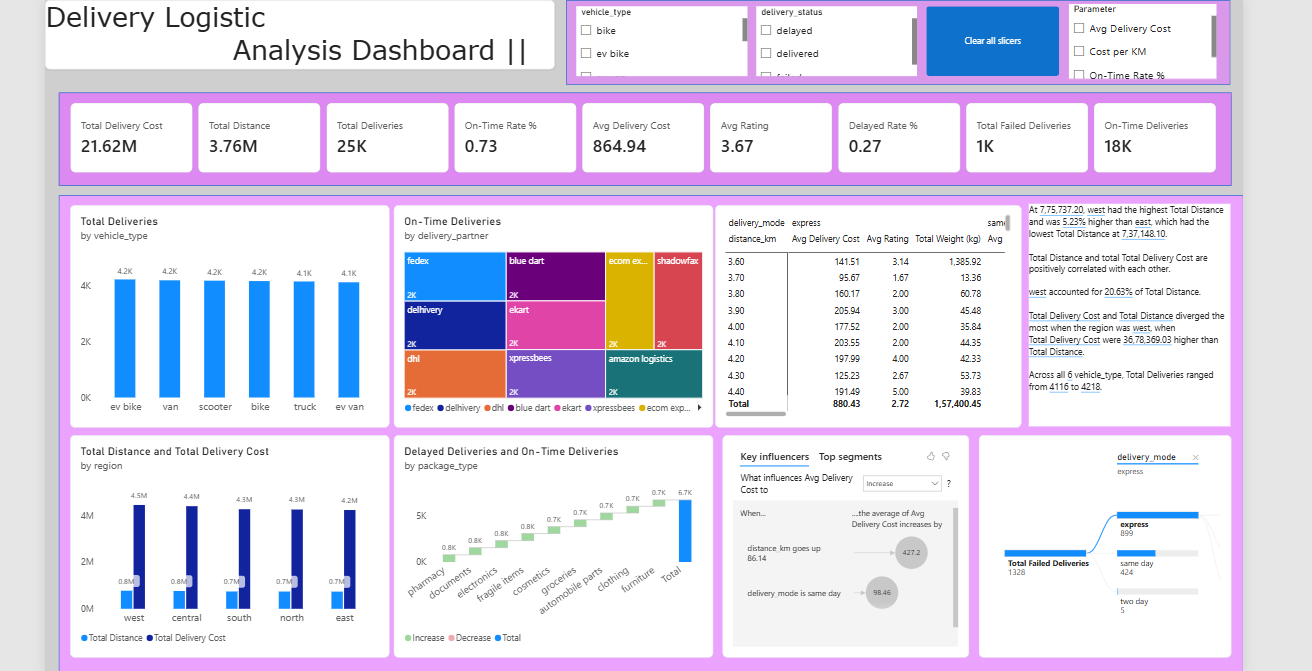
Task: Select the two day node in decomposition tree
Action: tap(1158, 591)
